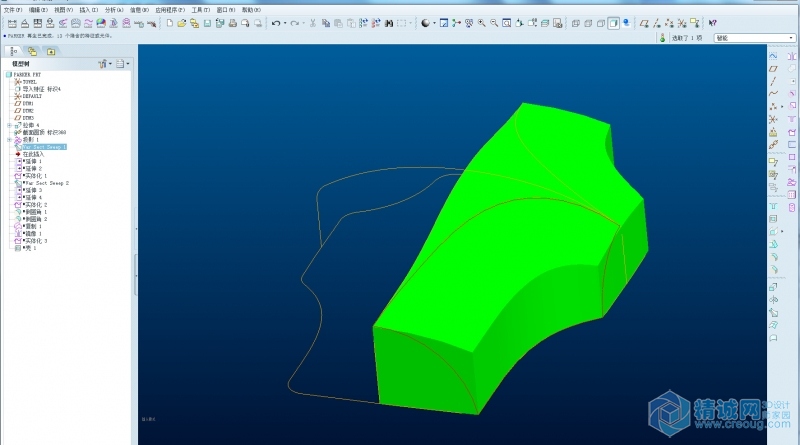Image resolution: width=800 pixels, height=445 pixels.
Task: Click the 在此插入 insert marker
Action: coord(30,154)
